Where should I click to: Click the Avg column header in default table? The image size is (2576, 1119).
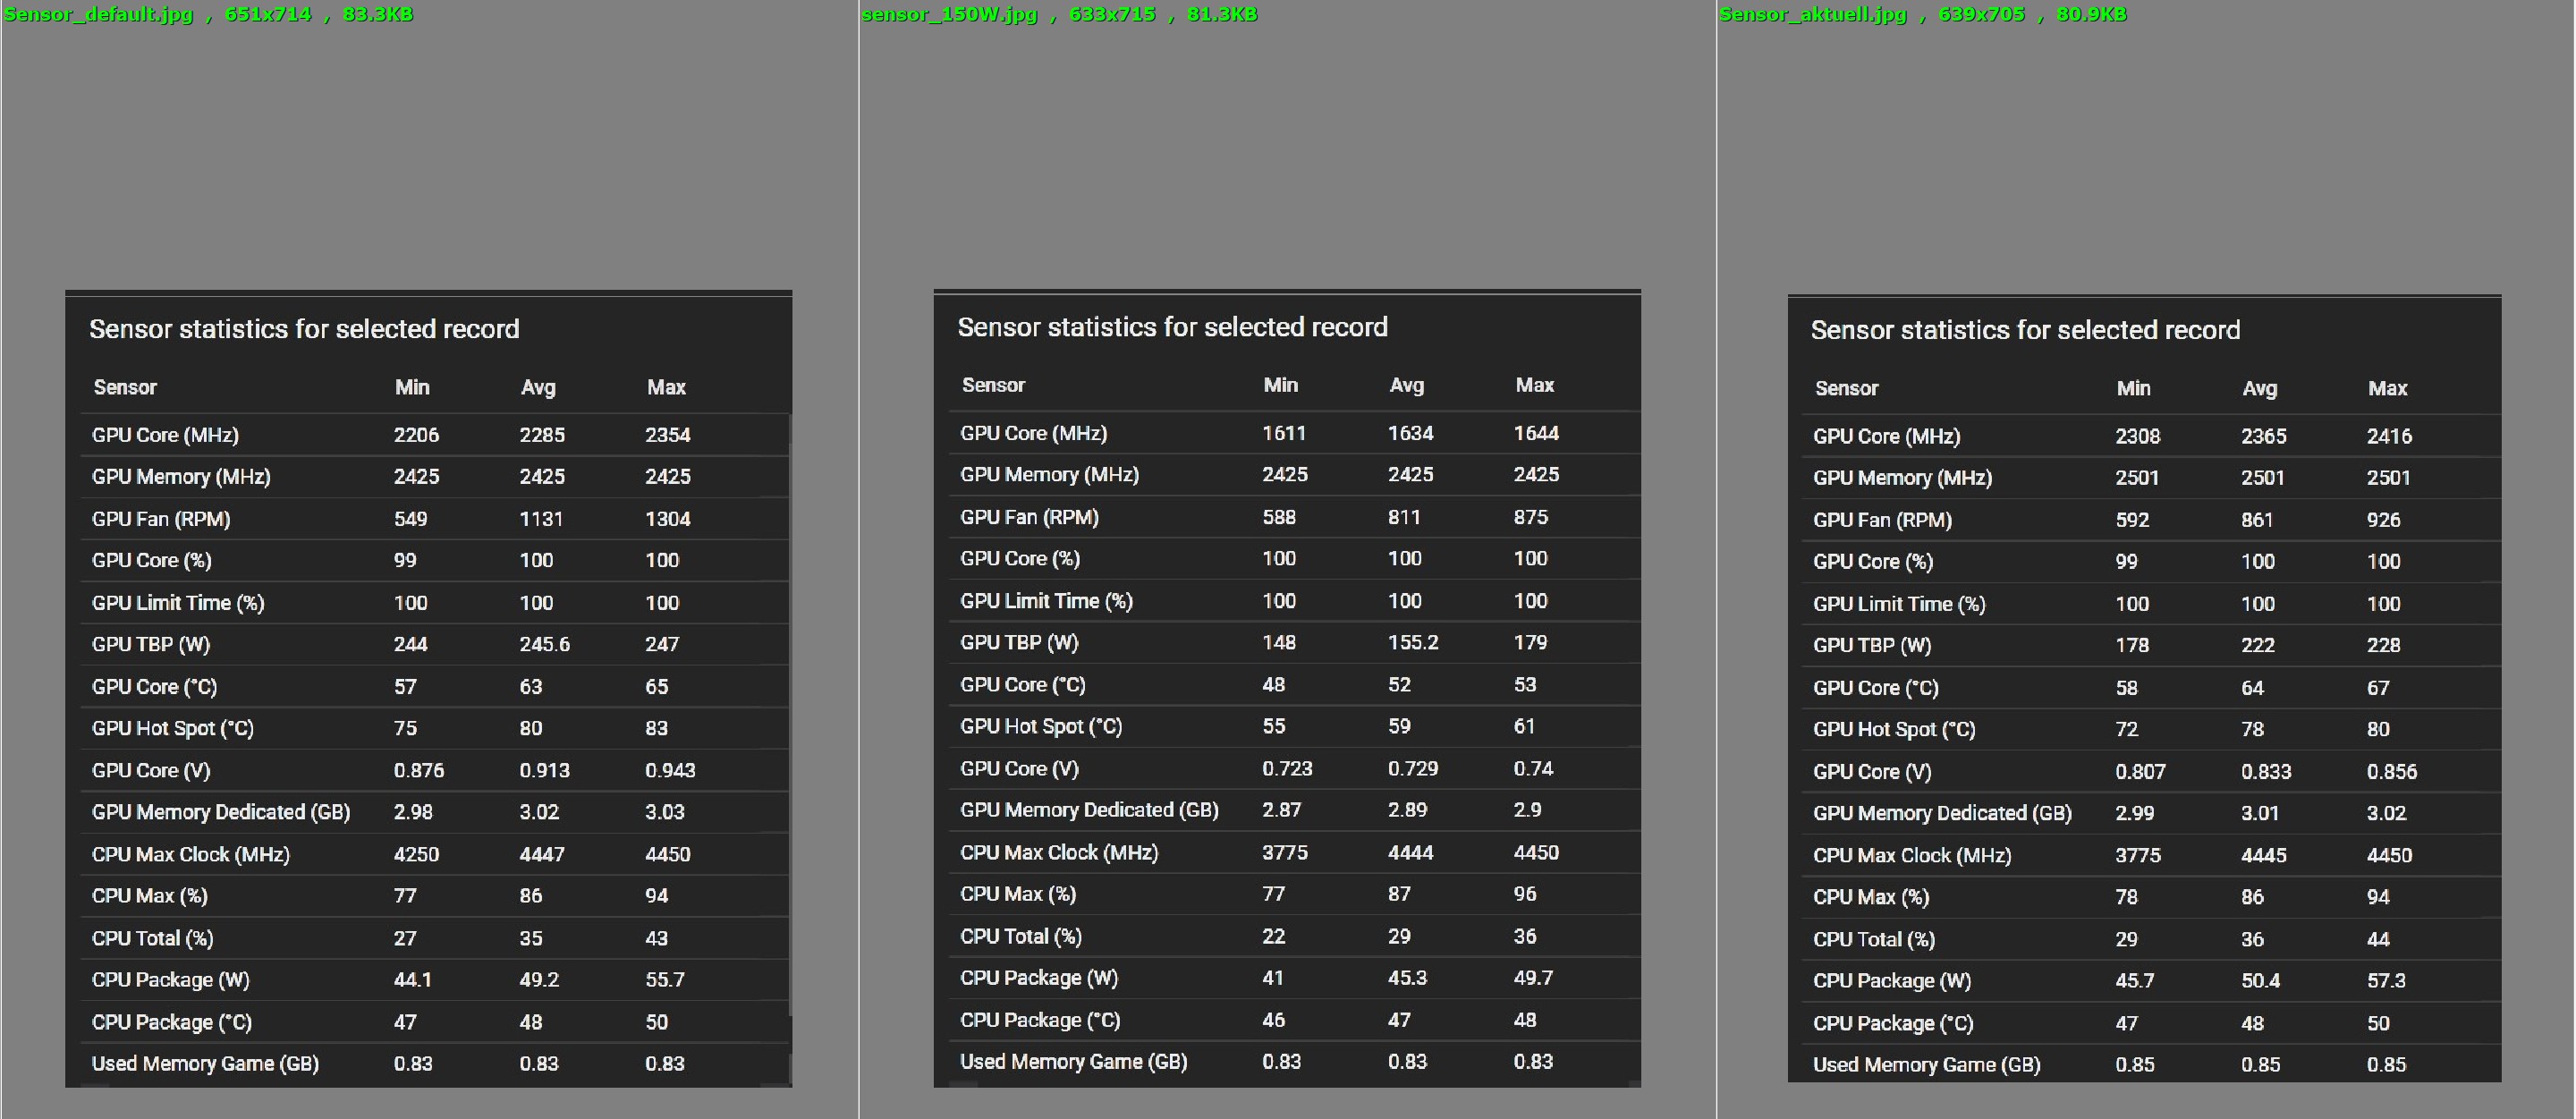tap(538, 388)
